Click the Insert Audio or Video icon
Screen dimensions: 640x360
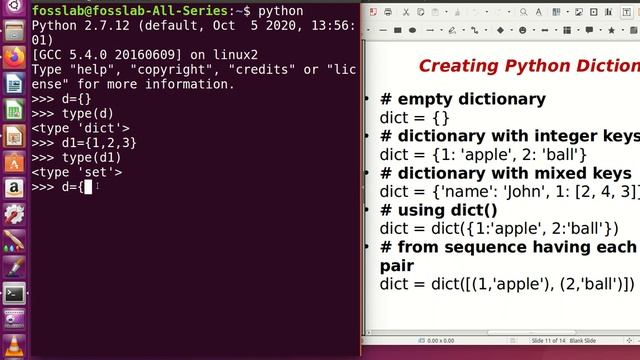click(x=593, y=12)
